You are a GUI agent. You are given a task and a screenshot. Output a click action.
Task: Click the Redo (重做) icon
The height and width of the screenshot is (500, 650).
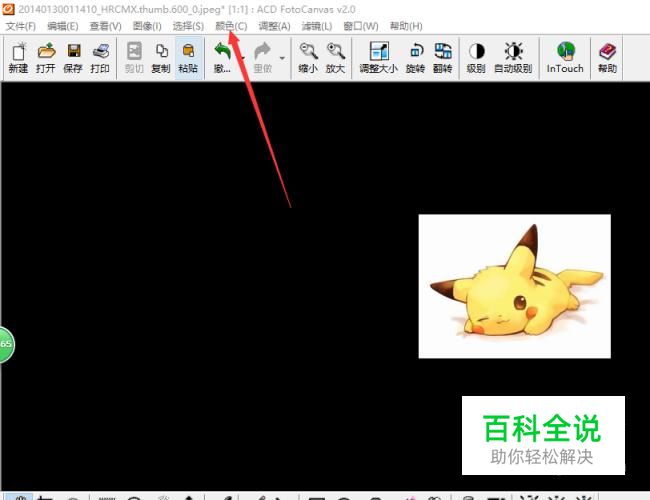pyautogui.click(x=262, y=58)
